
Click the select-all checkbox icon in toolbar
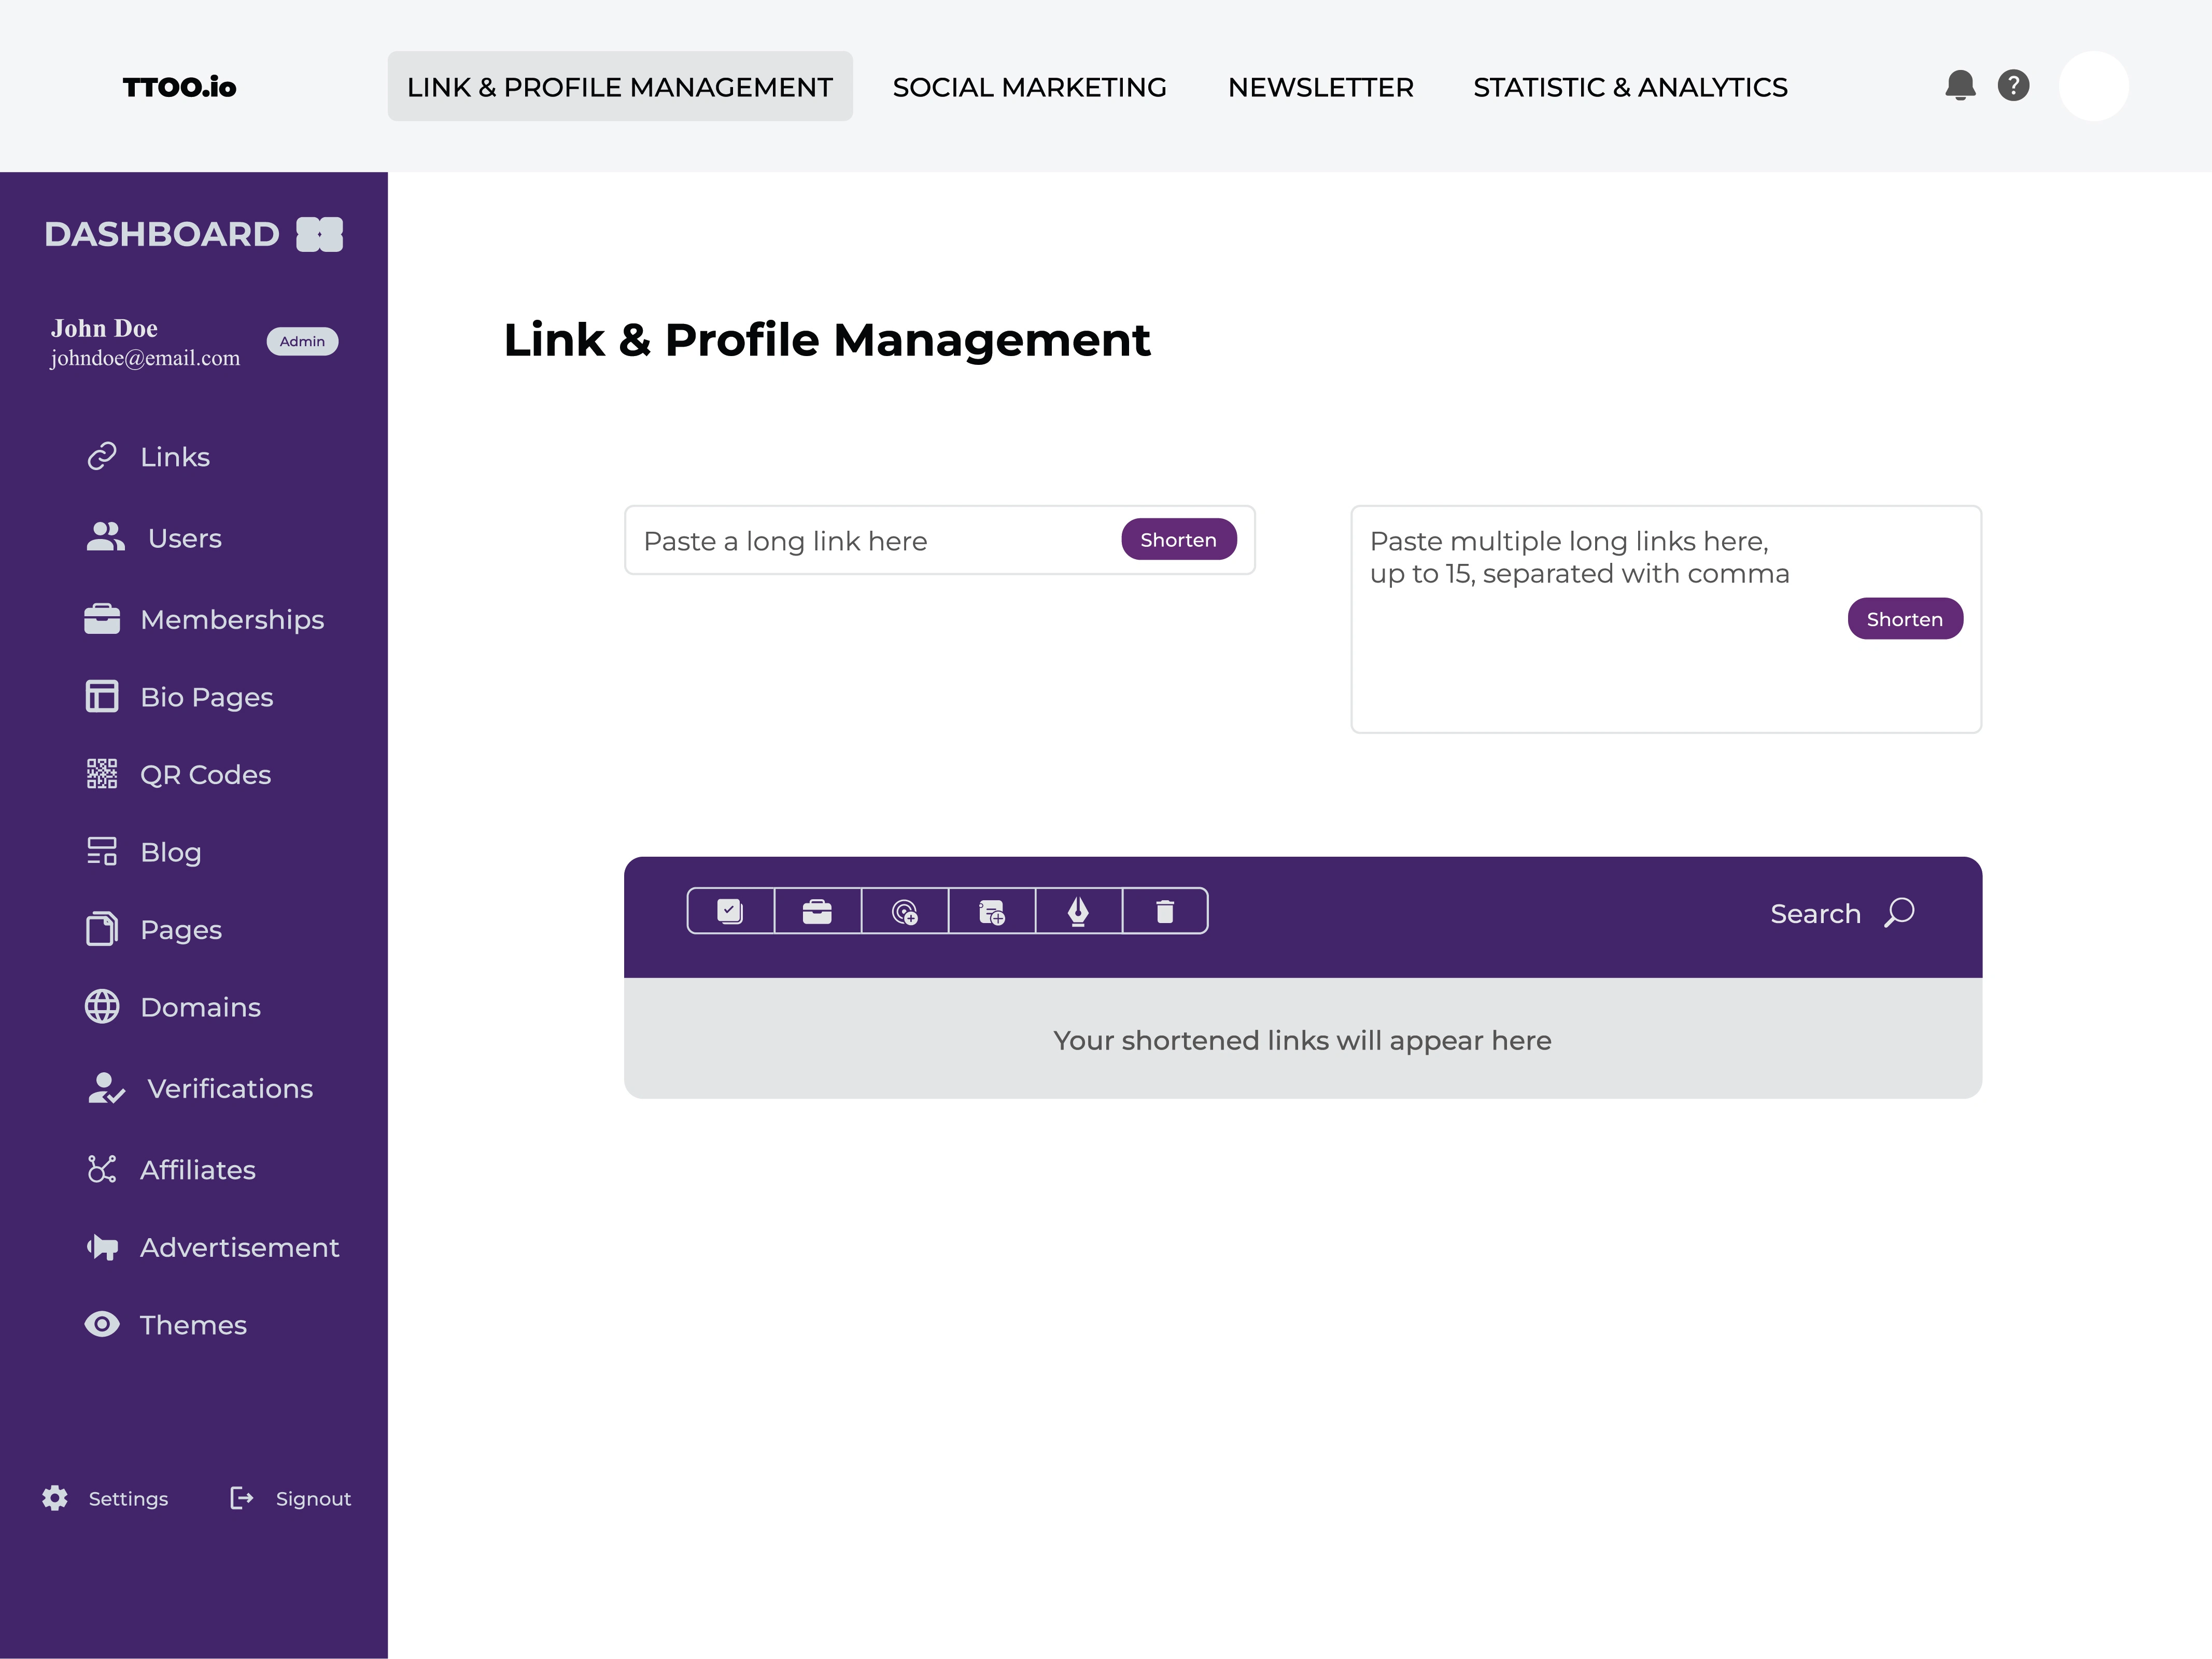click(x=730, y=911)
